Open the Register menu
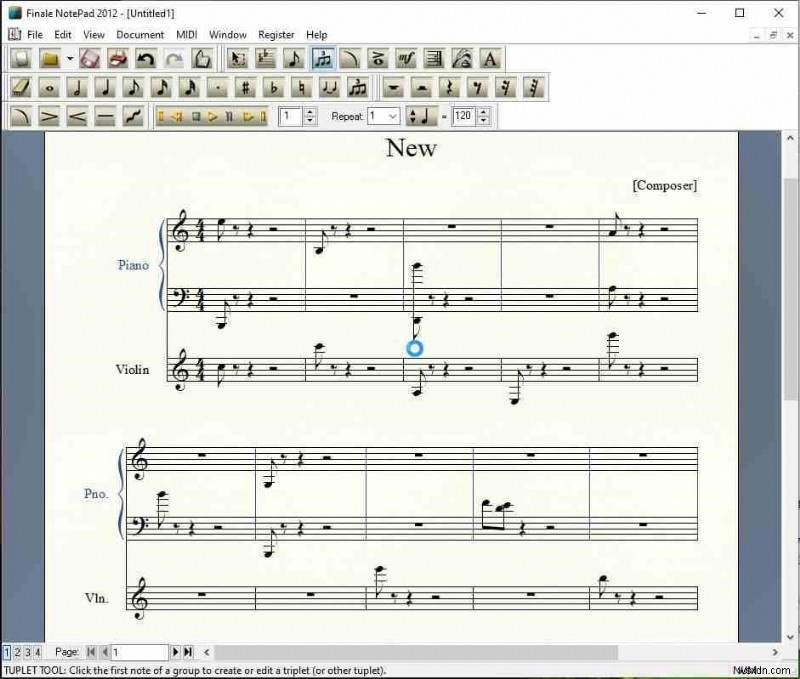Viewport: 800px width, 679px height. pyautogui.click(x=276, y=35)
